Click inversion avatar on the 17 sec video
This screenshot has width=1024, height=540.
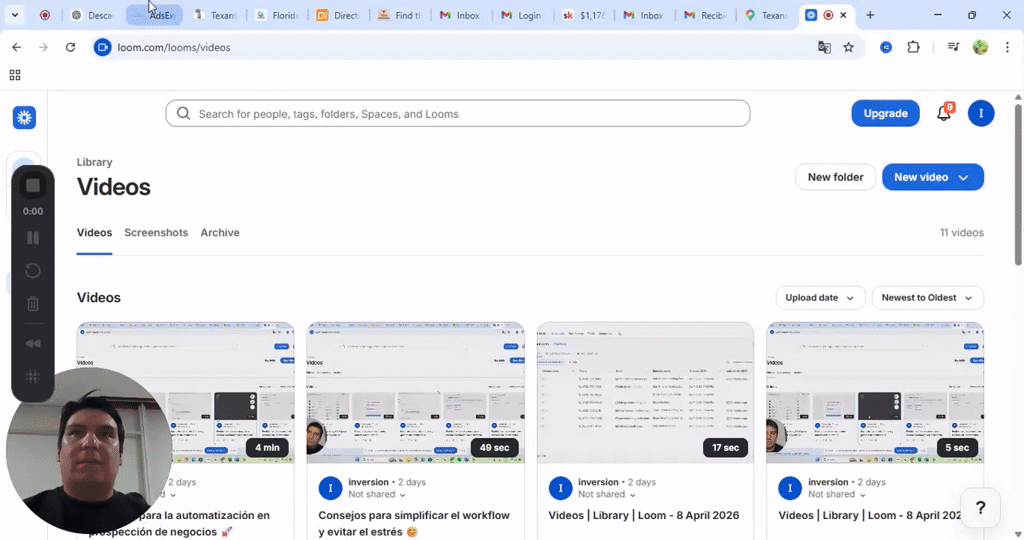click(x=560, y=488)
